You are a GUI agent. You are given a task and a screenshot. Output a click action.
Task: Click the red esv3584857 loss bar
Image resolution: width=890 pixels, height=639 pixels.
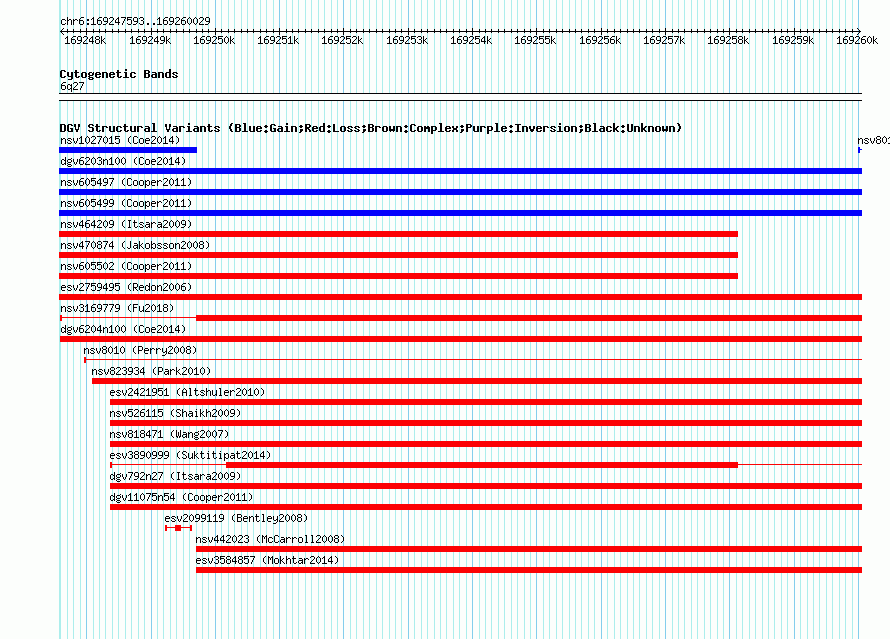click(x=529, y=570)
